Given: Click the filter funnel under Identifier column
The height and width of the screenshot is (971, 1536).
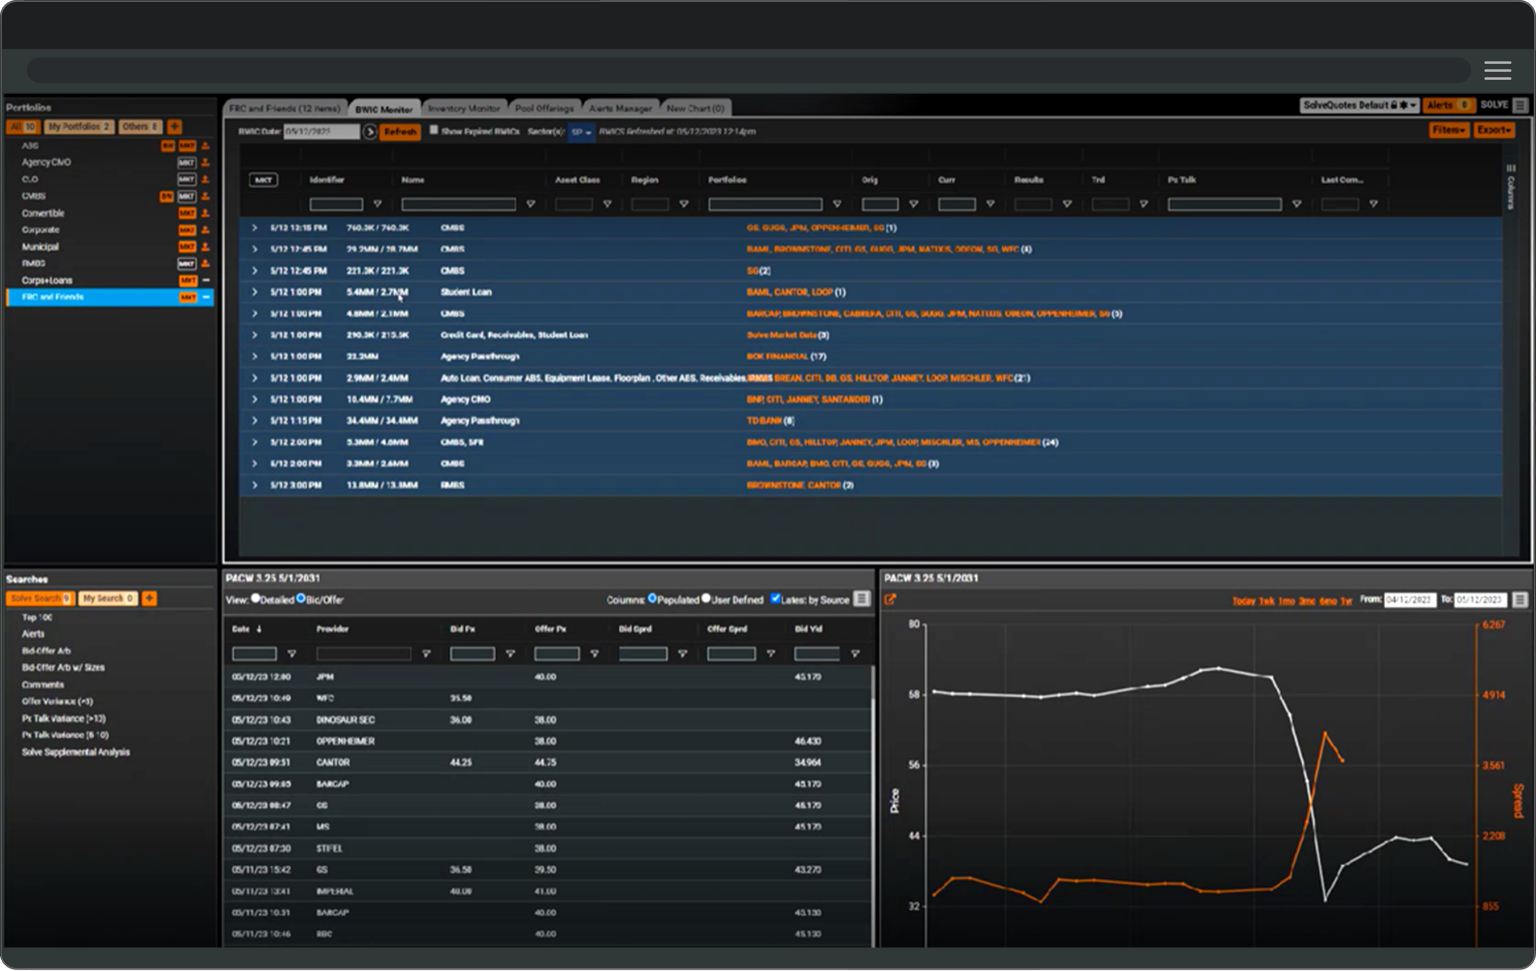Looking at the screenshot, I should [x=377, y=205].
